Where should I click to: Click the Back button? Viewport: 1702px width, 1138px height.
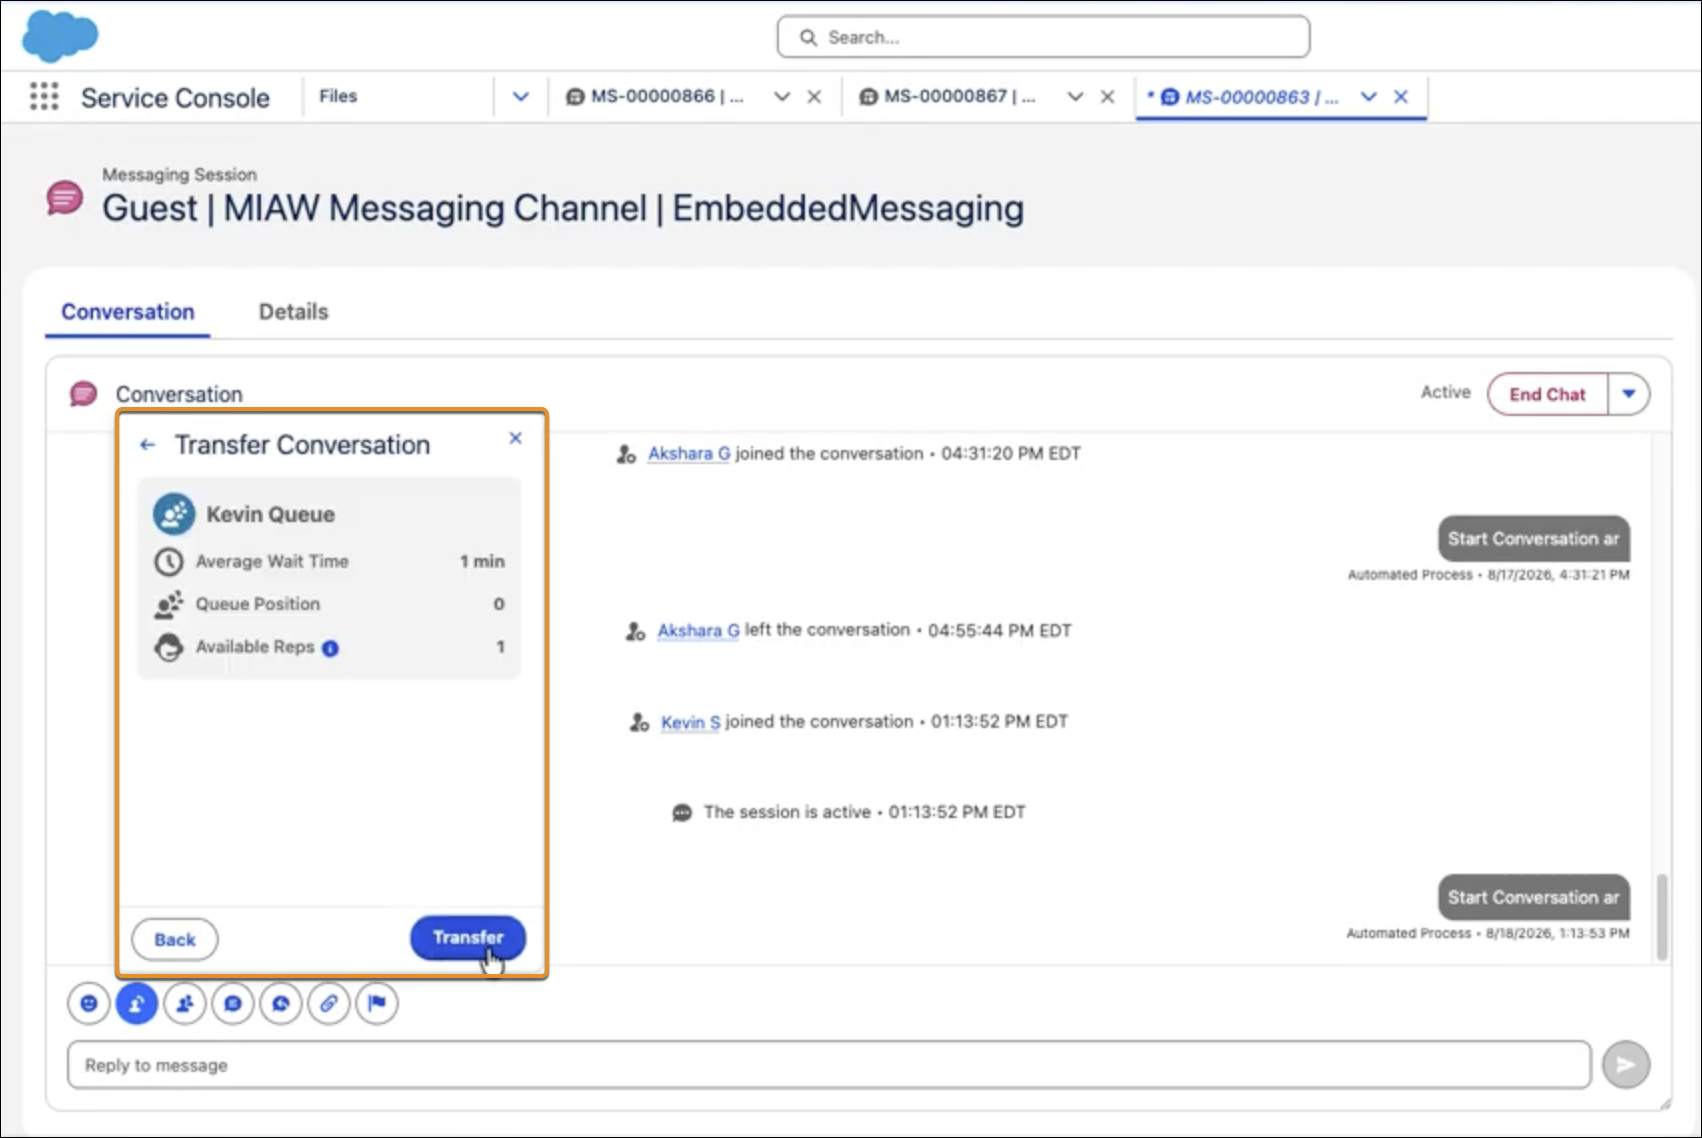(x=175, y=940)
